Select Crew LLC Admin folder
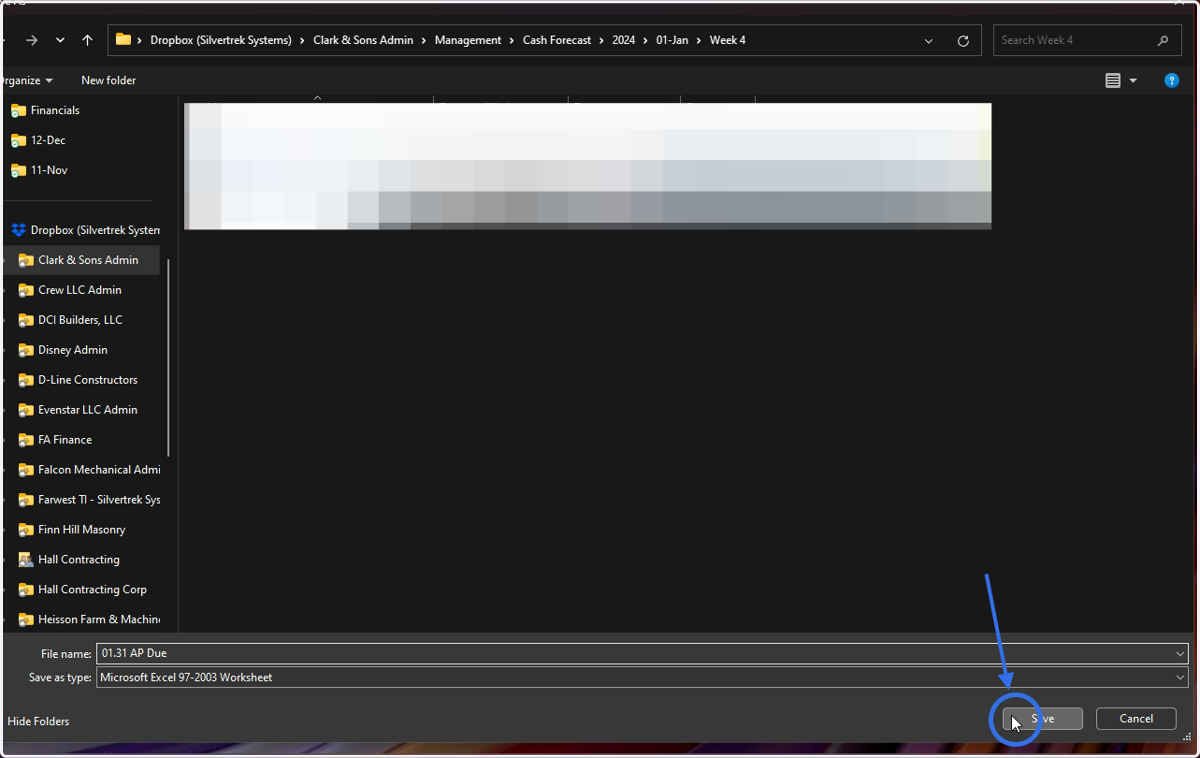Viewport: 1200px width, 758px height. [x=82, y=290]
